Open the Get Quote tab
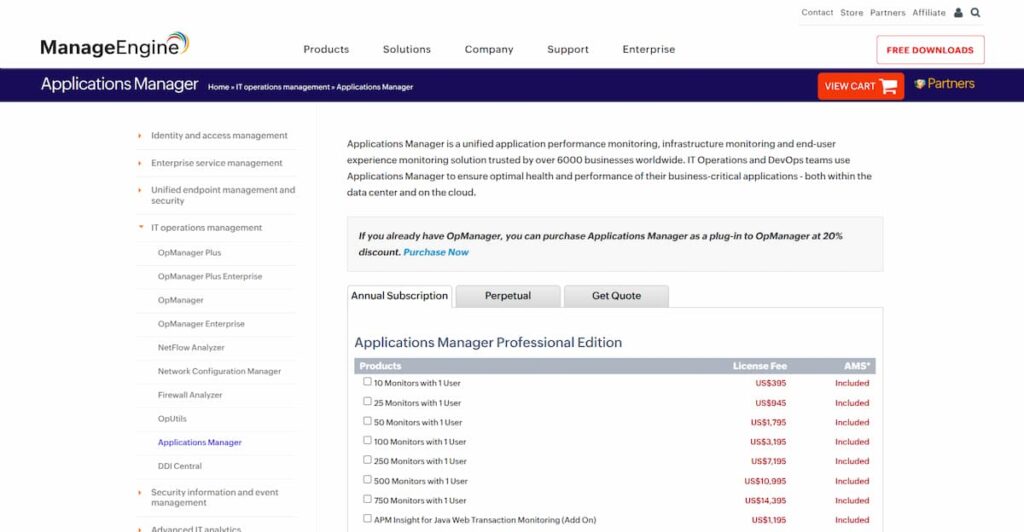This screenshot has height=532, width=1024. 616,296
